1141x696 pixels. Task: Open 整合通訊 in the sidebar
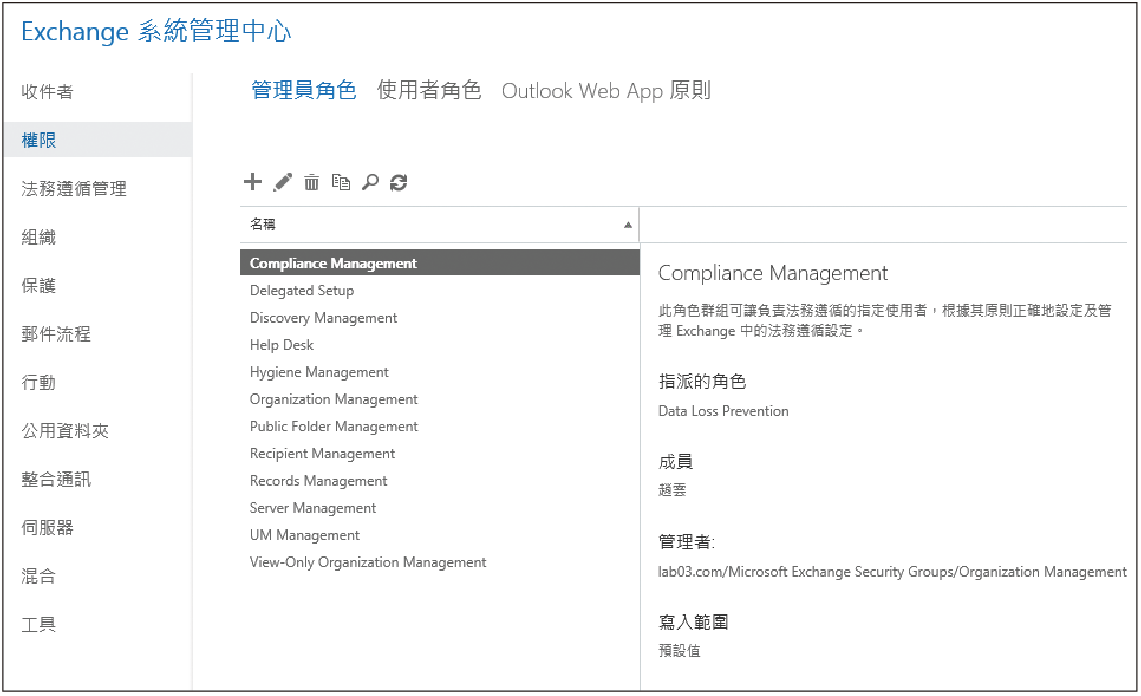coord(56,479)
